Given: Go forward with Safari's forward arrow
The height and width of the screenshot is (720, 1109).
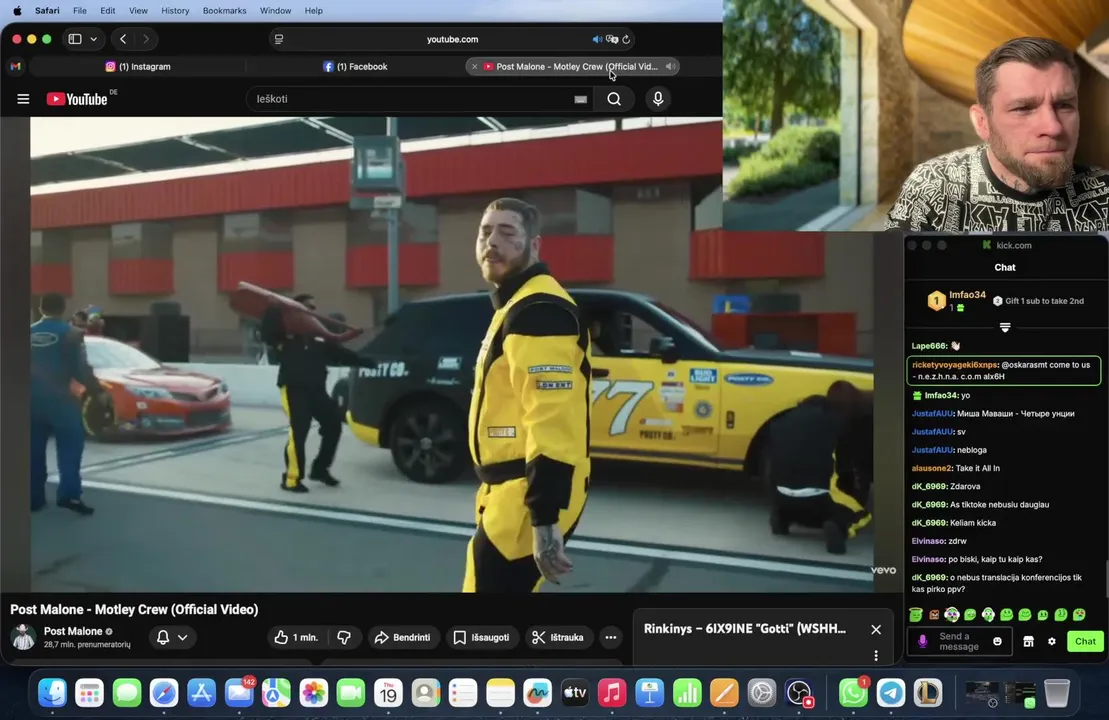Looking at the screenshot, I should tap(146, 39).
